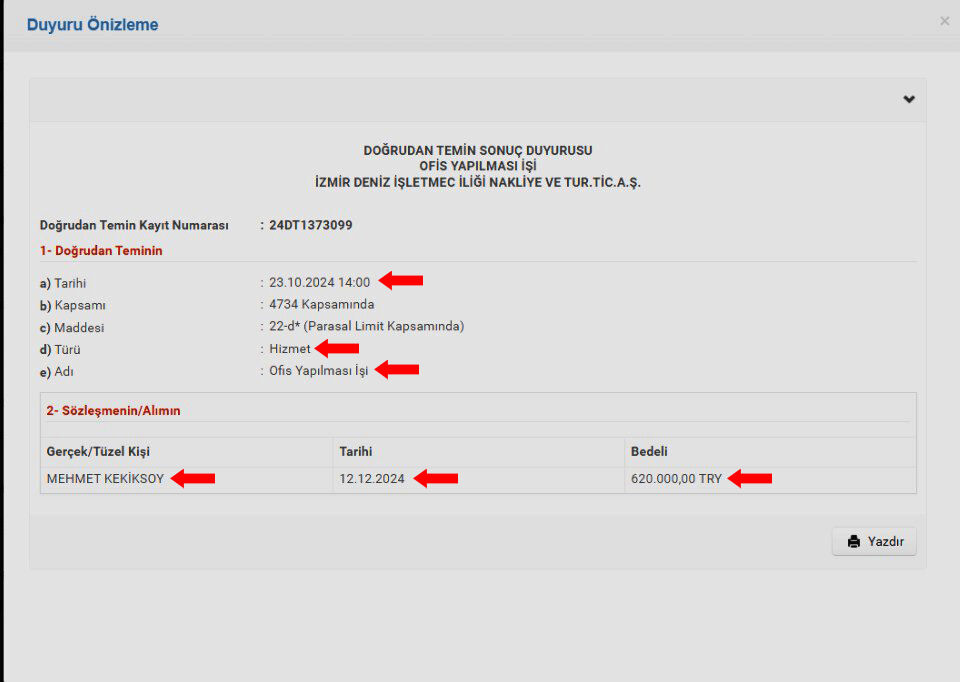
Task: Collapse the announcement panel with chevron
Action: [x=909, y=99]
